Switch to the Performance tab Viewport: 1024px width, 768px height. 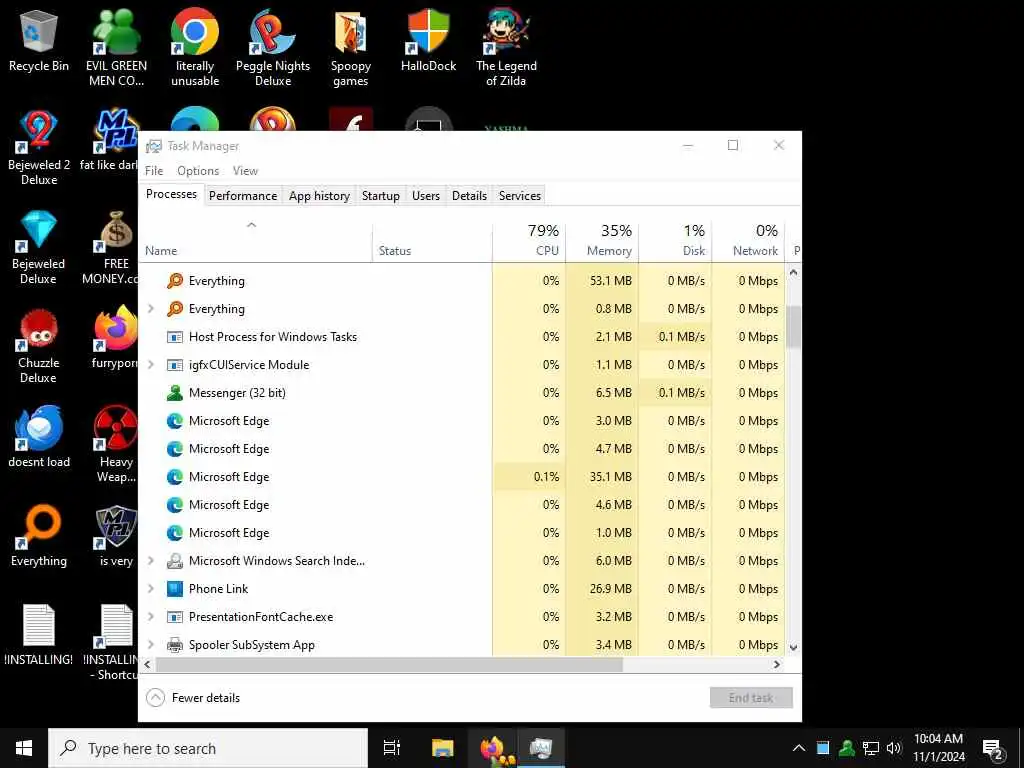pos(243,195)
